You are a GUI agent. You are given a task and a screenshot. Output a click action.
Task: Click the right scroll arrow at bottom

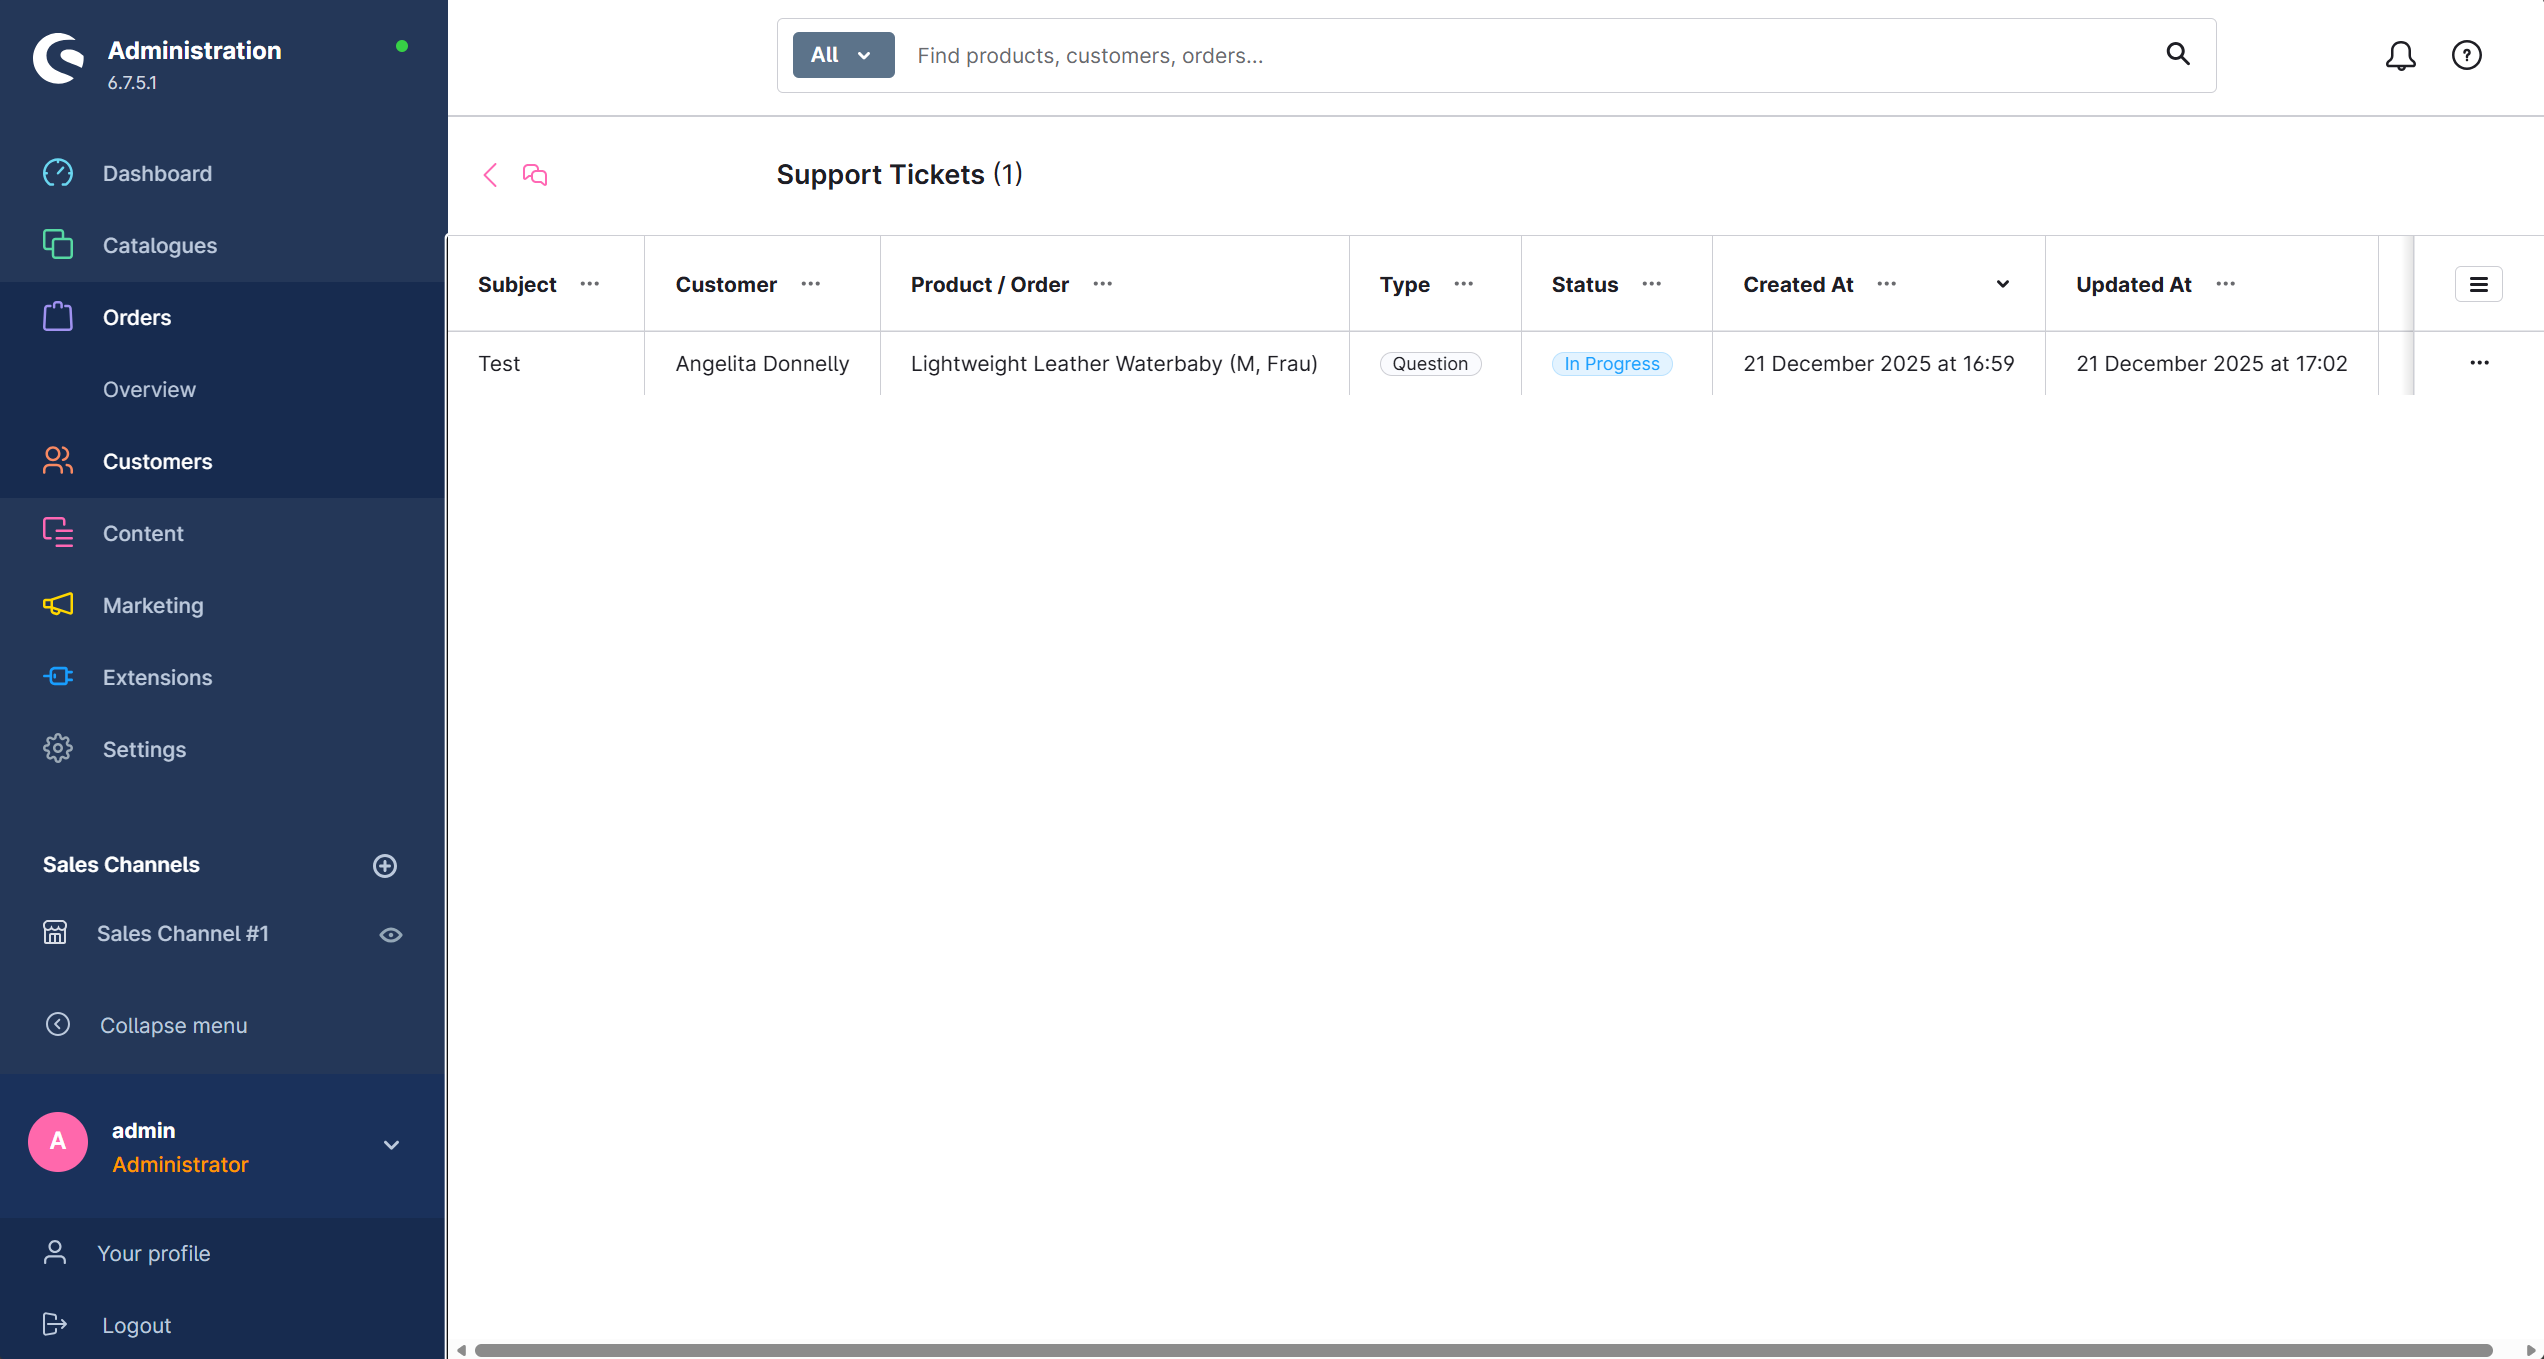click(x=2531, y=1350)
